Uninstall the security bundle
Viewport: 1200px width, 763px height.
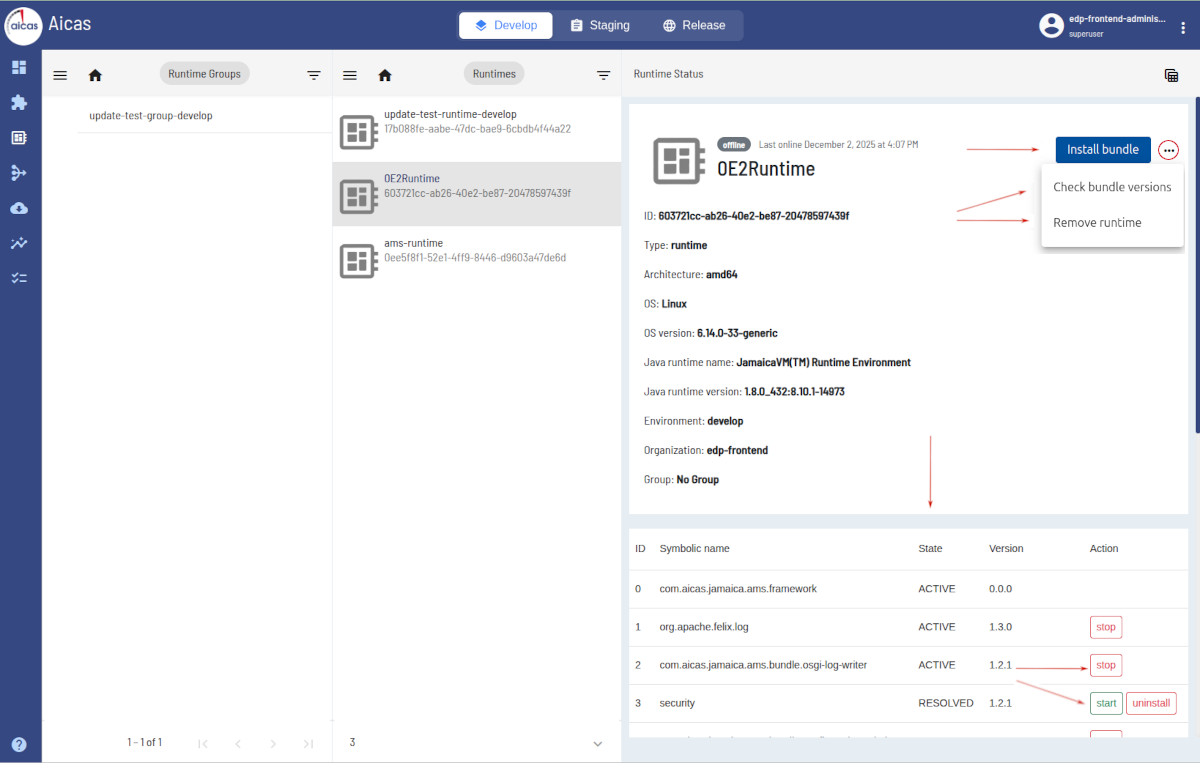(1151, 703)
